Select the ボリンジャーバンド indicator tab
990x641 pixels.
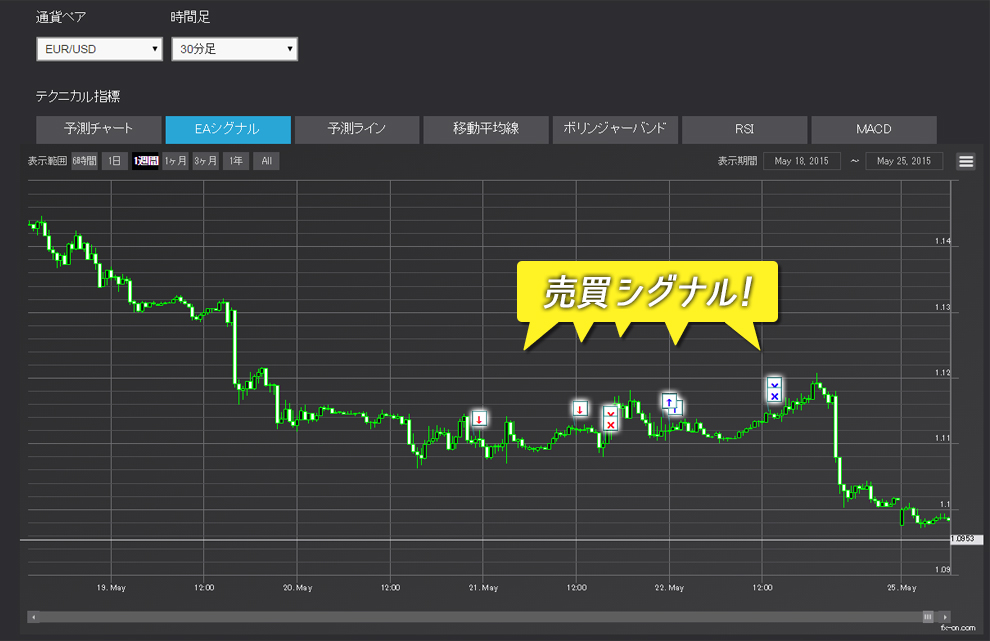[x=615, y=129]
